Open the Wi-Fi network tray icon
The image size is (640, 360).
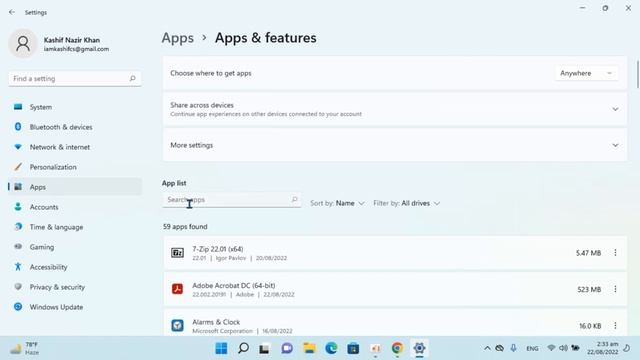click(x=551, y=348)
